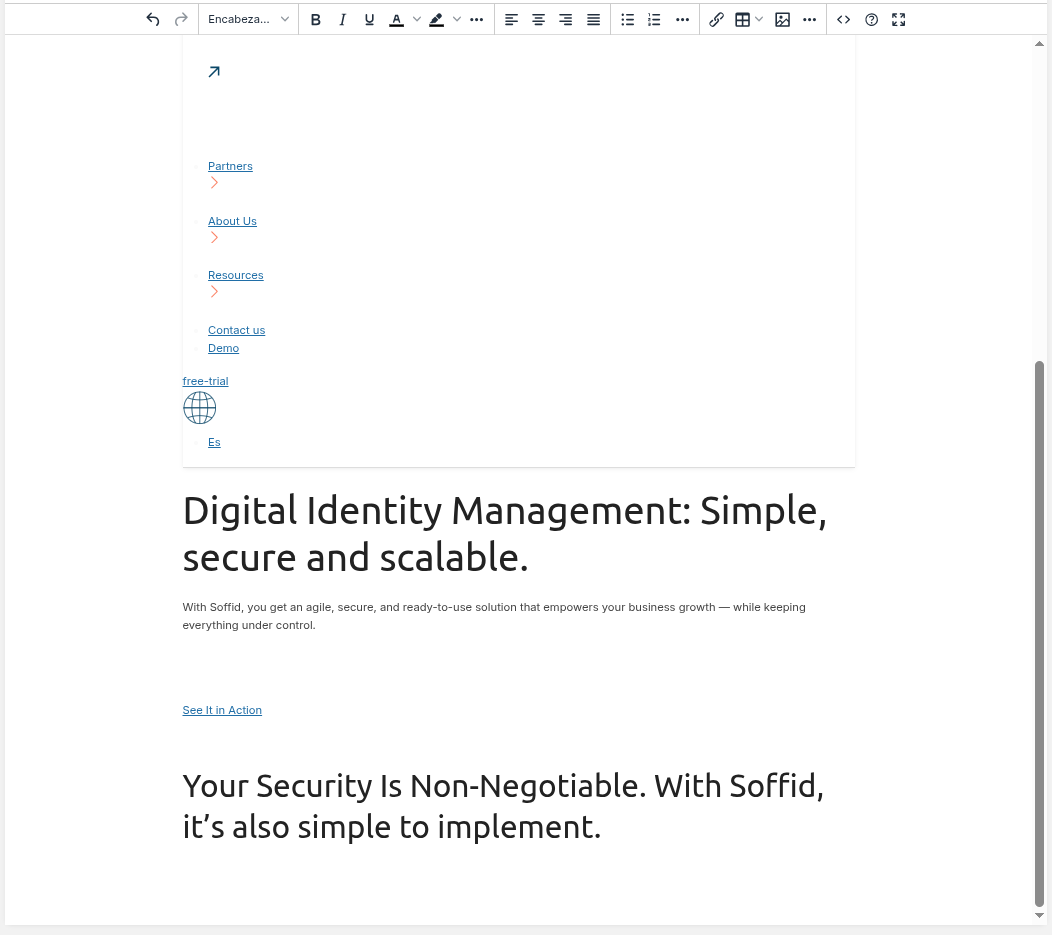
Task: Select the Es language link
Action: tap(214, 443)
